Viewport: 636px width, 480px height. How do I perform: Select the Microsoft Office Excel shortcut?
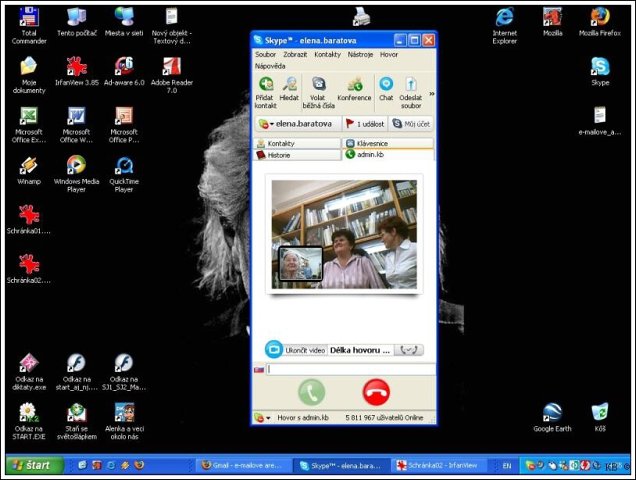click(29, 125)
